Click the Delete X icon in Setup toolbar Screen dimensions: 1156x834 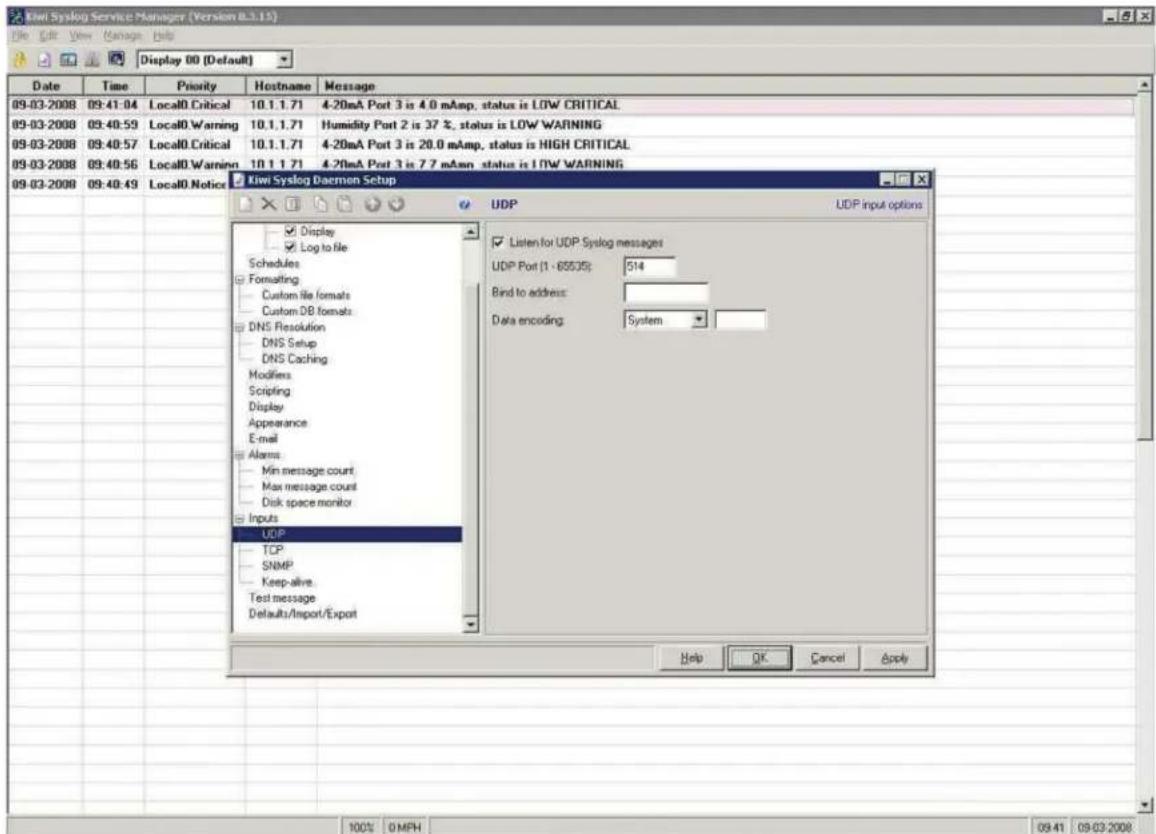click(269, 204)
